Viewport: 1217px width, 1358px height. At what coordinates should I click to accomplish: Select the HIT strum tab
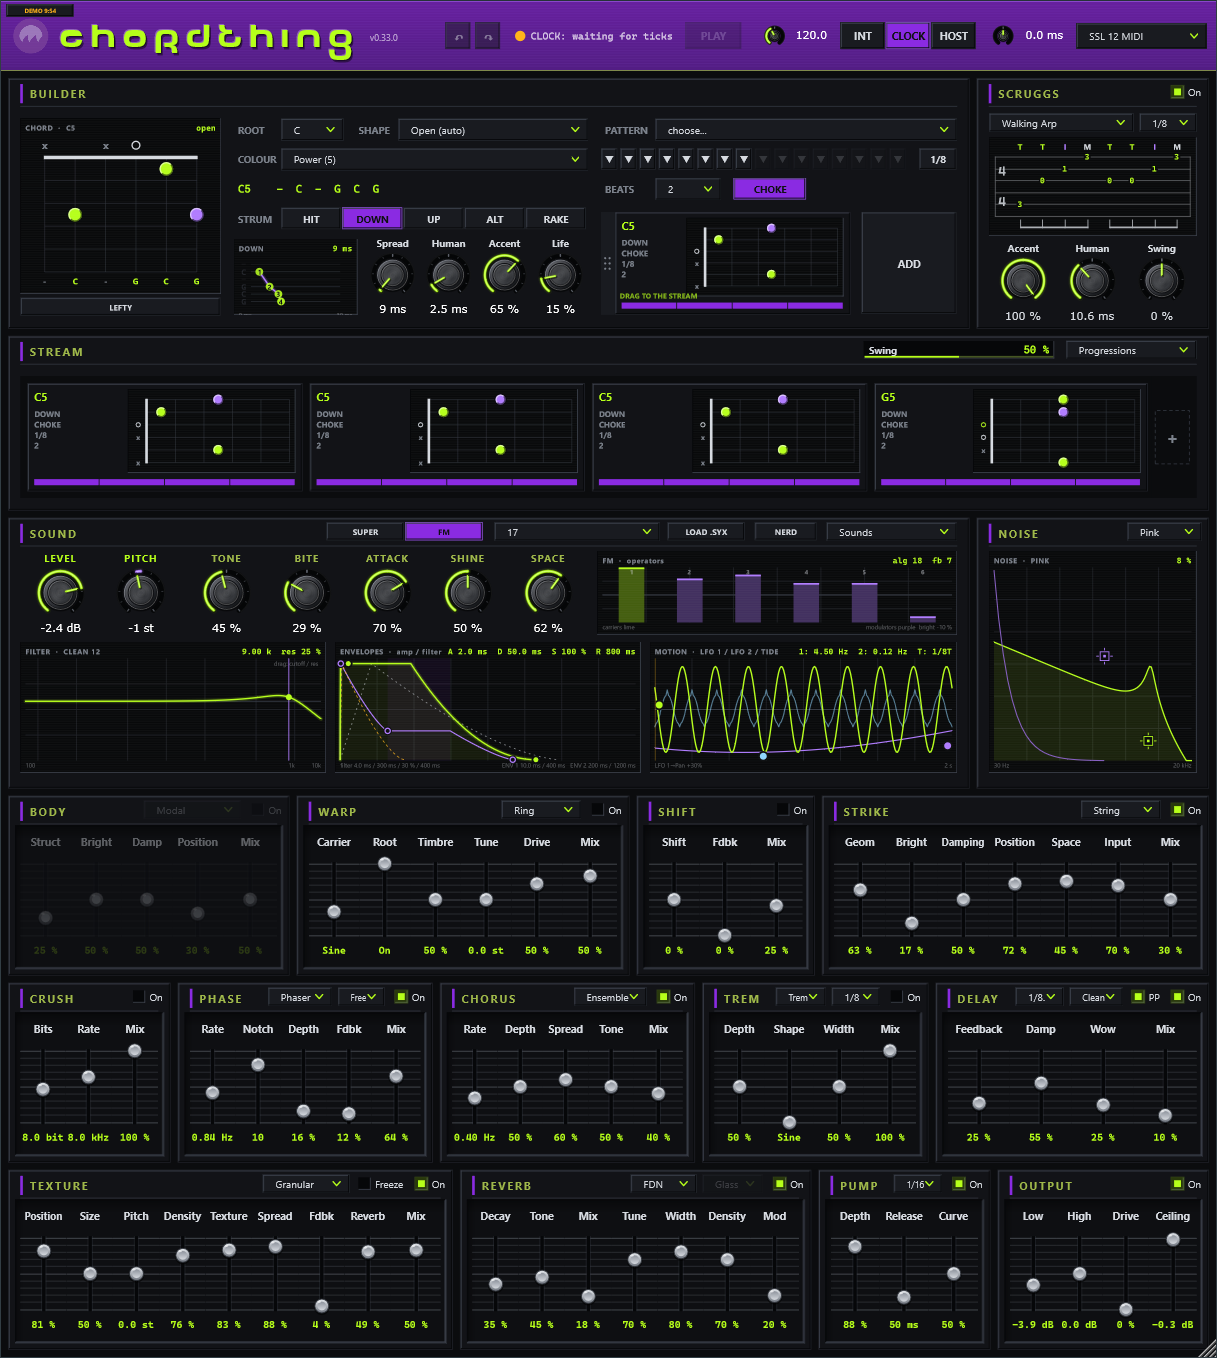click(311, 219)
